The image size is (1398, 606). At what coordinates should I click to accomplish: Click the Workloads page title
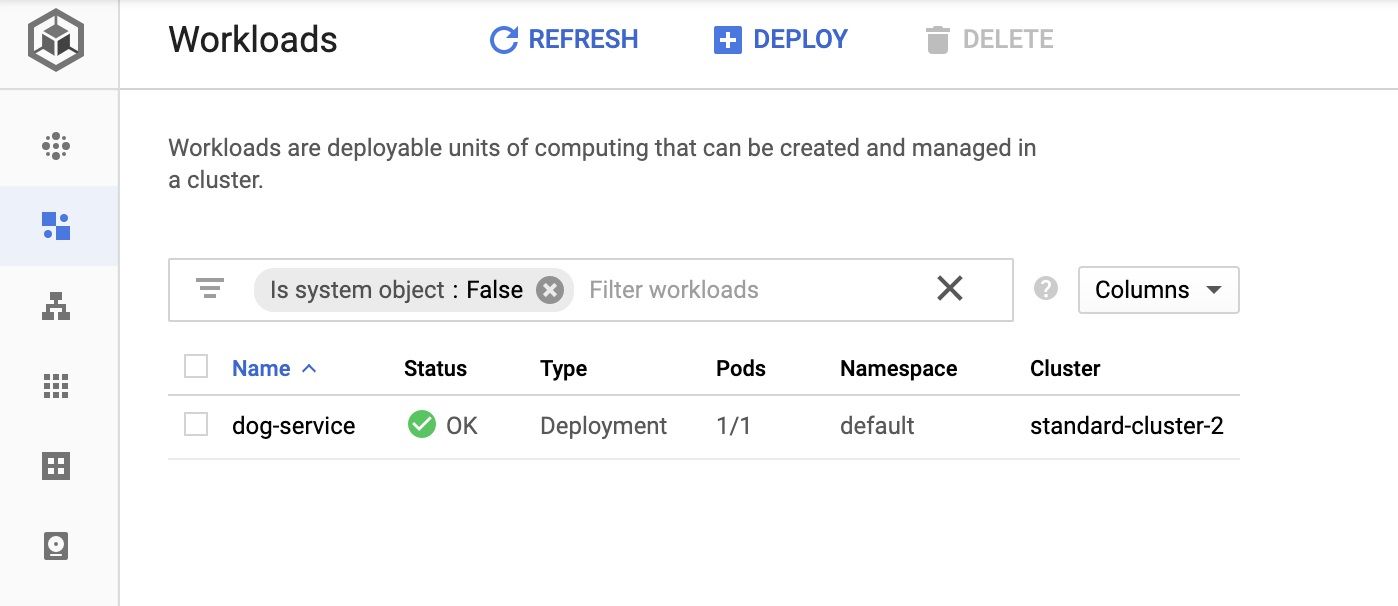(252, 40)
